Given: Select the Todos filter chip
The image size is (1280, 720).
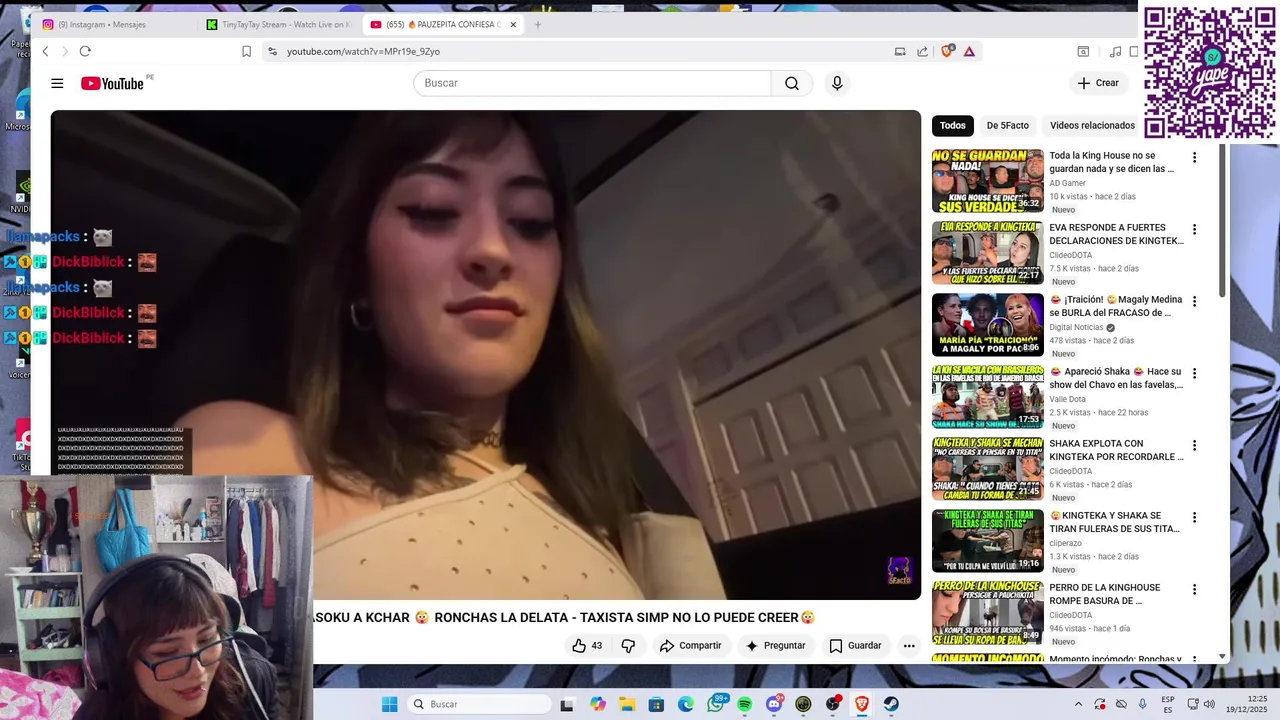Looking at the screenshot, I should (953, 126).
